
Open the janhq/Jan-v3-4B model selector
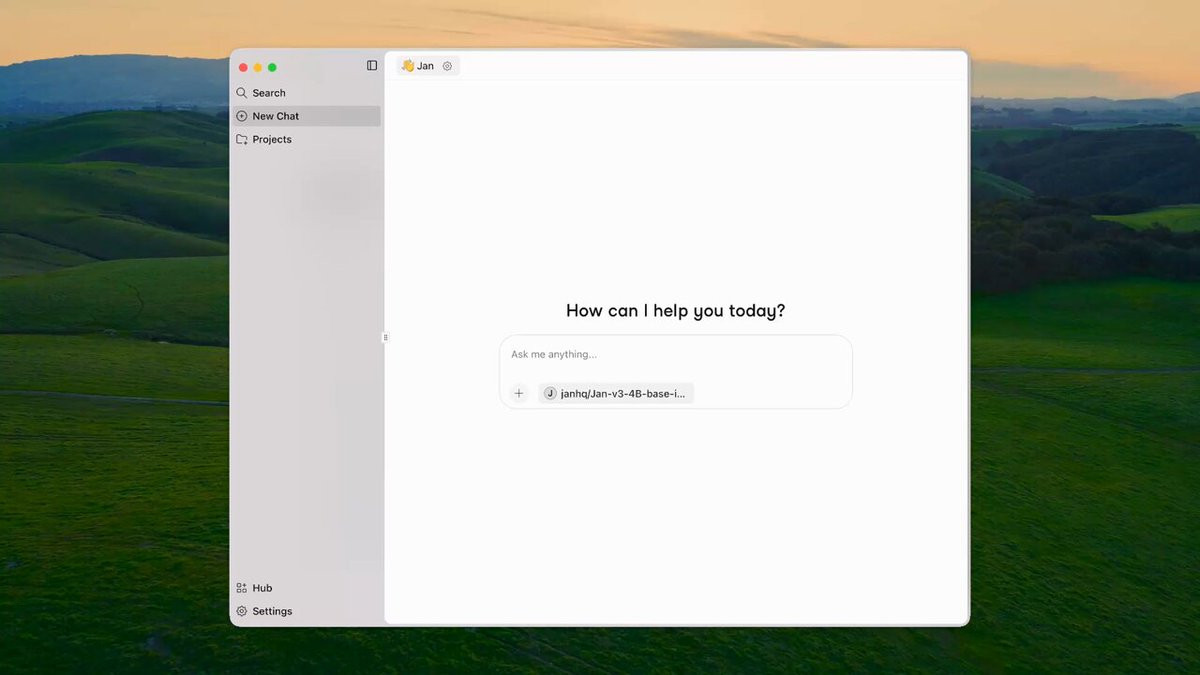pos(616,393)
